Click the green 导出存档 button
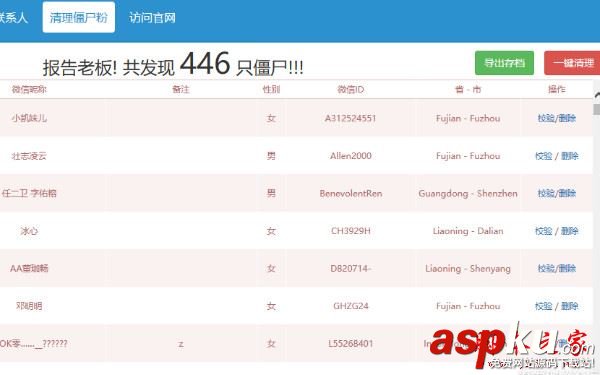The width and height of the screenshot is (600, 375). coord(504,63)
